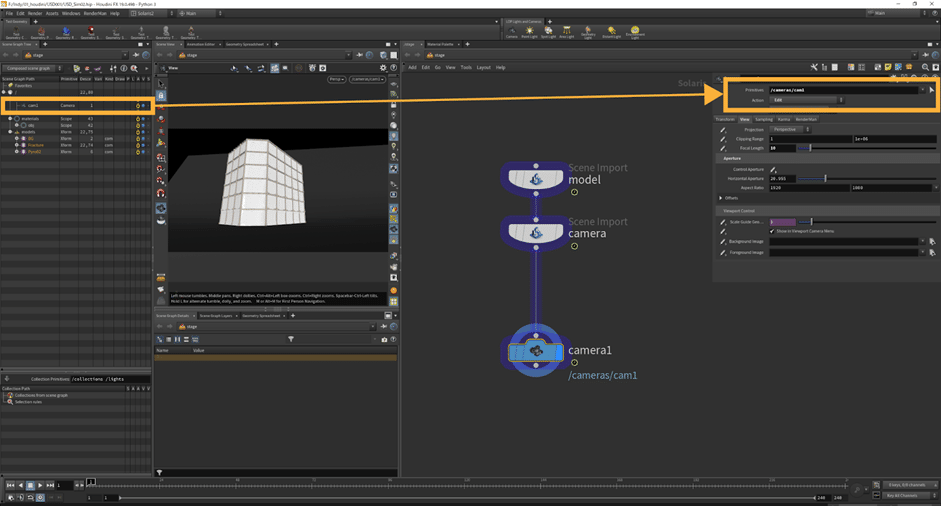941x506 pixels.
Task: Expand the Offsets section
Action: tap(721, 198)
